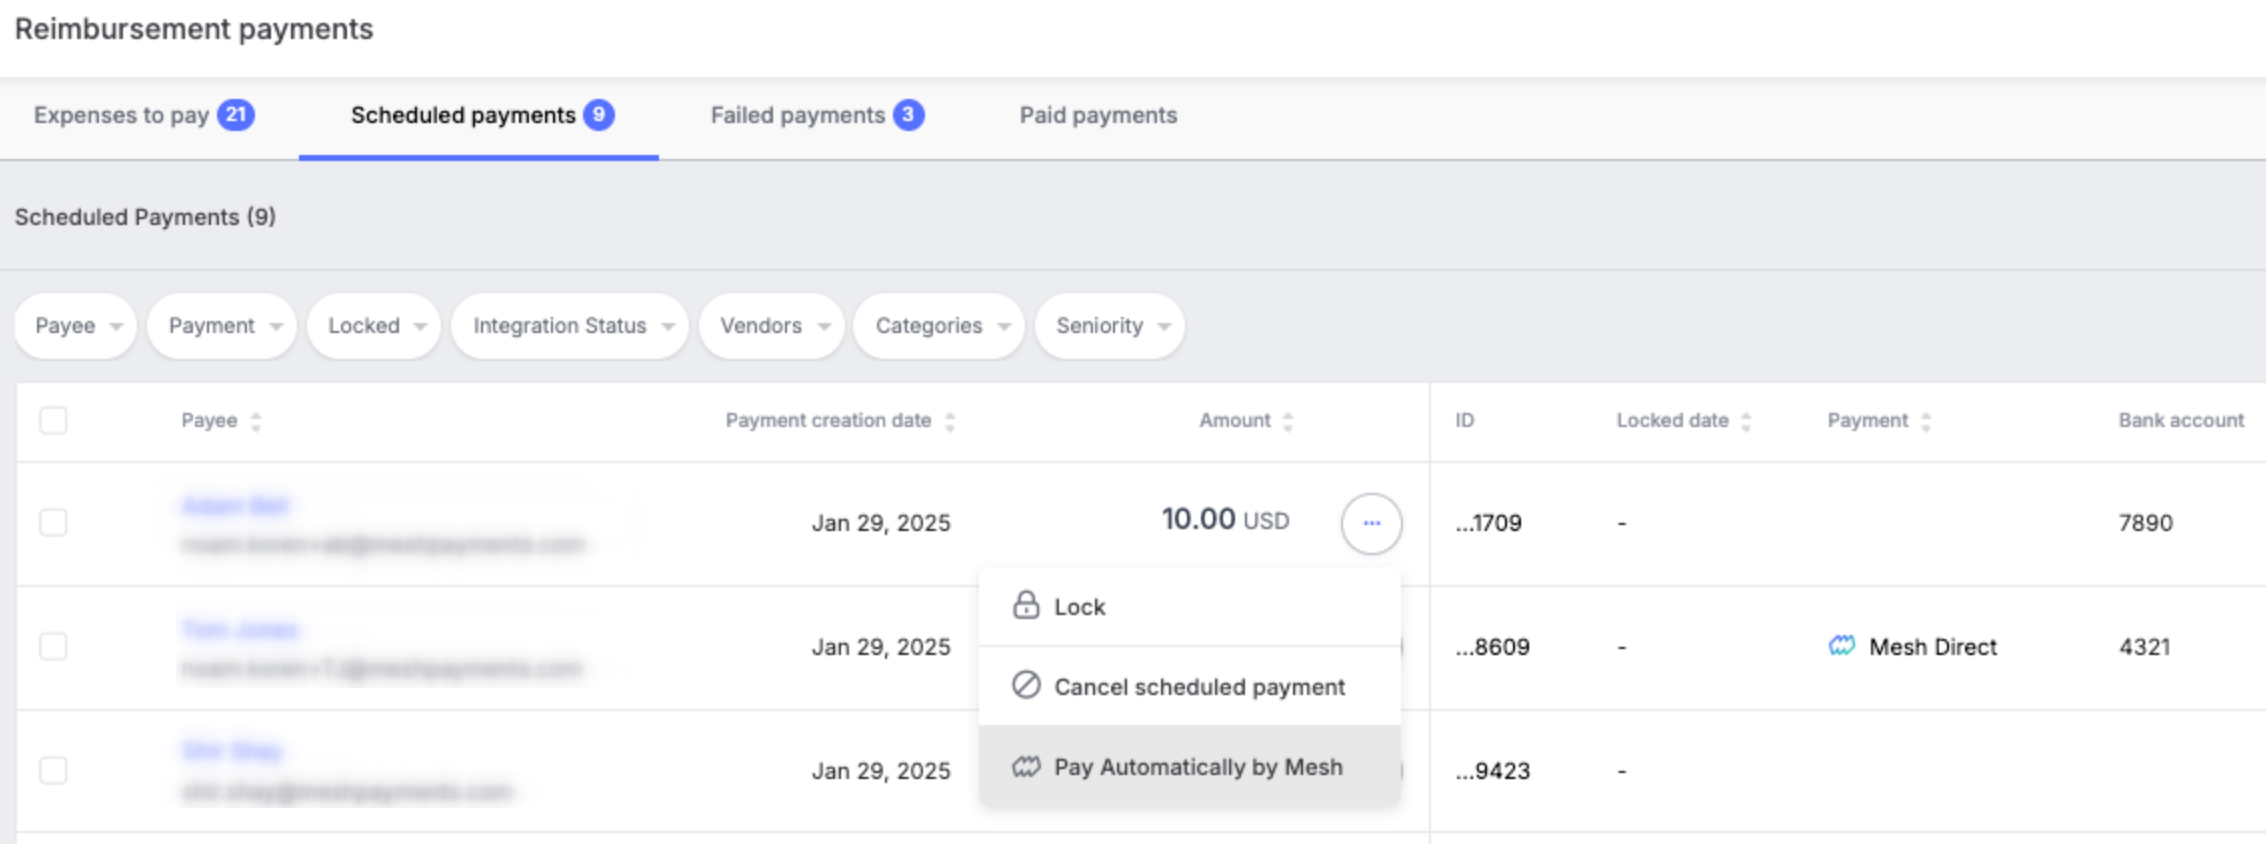Choose Pay Automatically by Mesh option

pyautogui.click(x=1197, y=767)
